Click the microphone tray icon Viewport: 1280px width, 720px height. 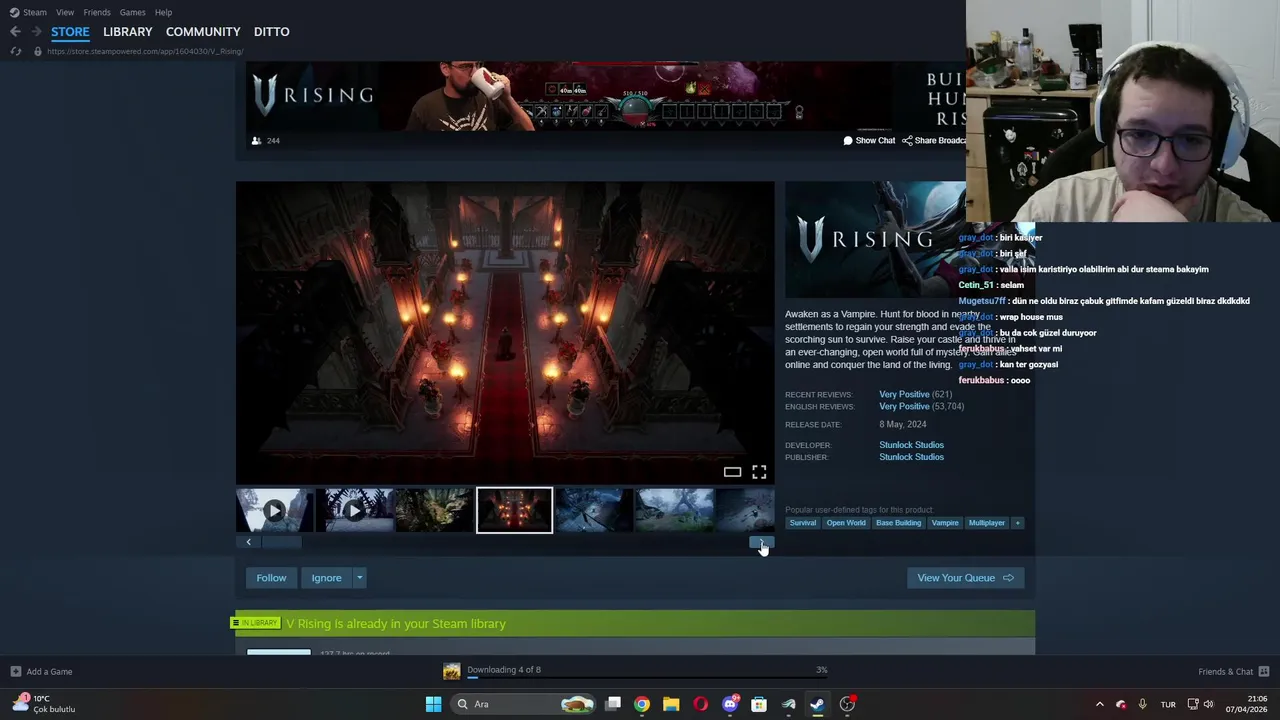1142,704
